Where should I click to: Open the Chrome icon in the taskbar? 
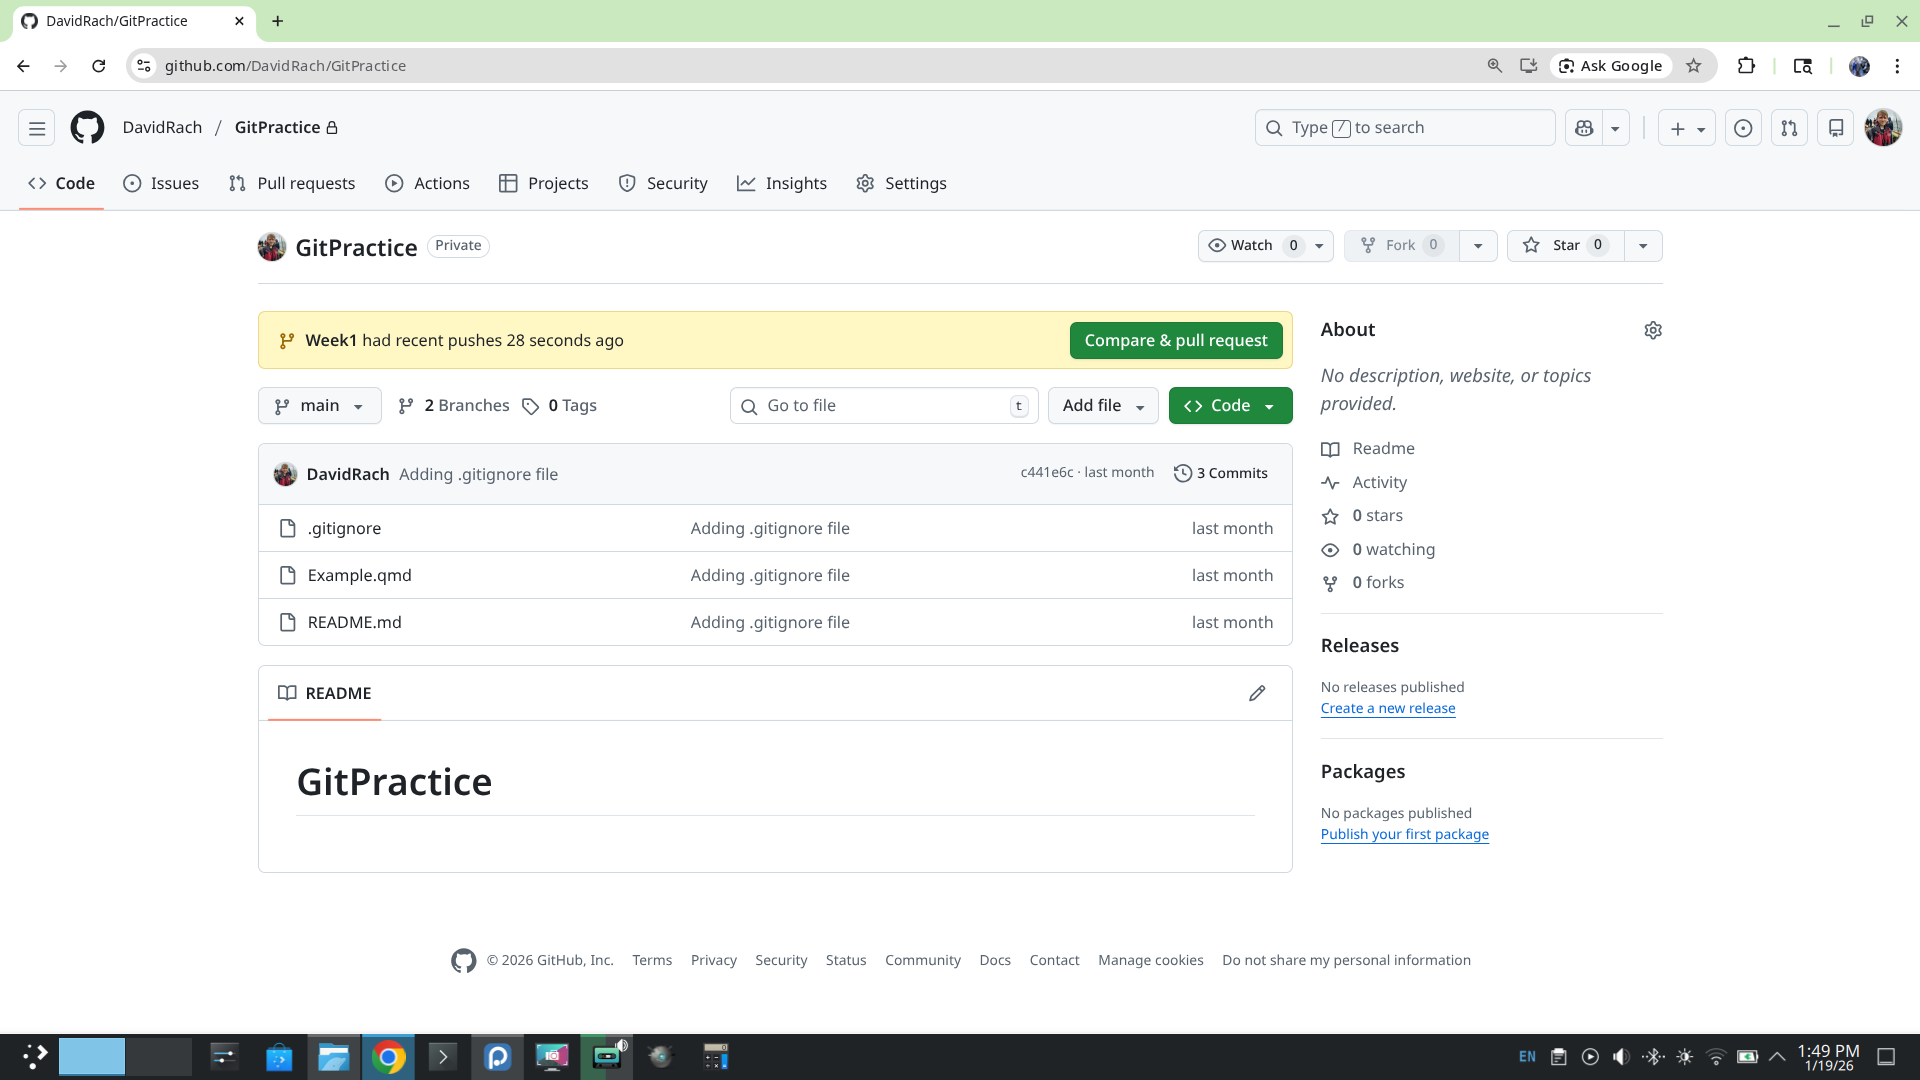389,1057
